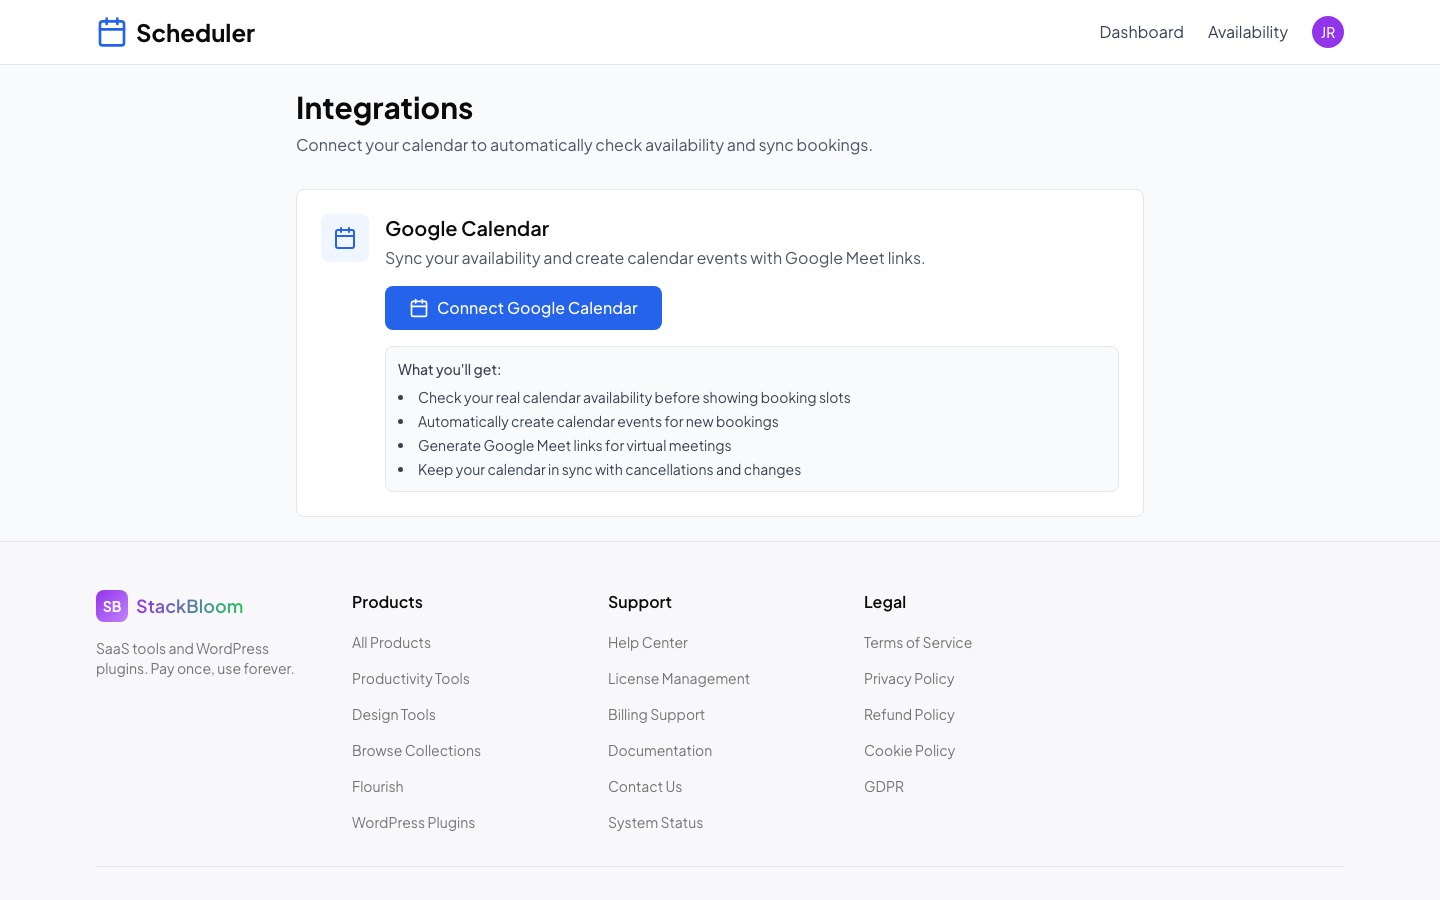Click the calendar icon inside the Connect button
The width and height of the screenshot is (1440, 900).
point(418,308)
